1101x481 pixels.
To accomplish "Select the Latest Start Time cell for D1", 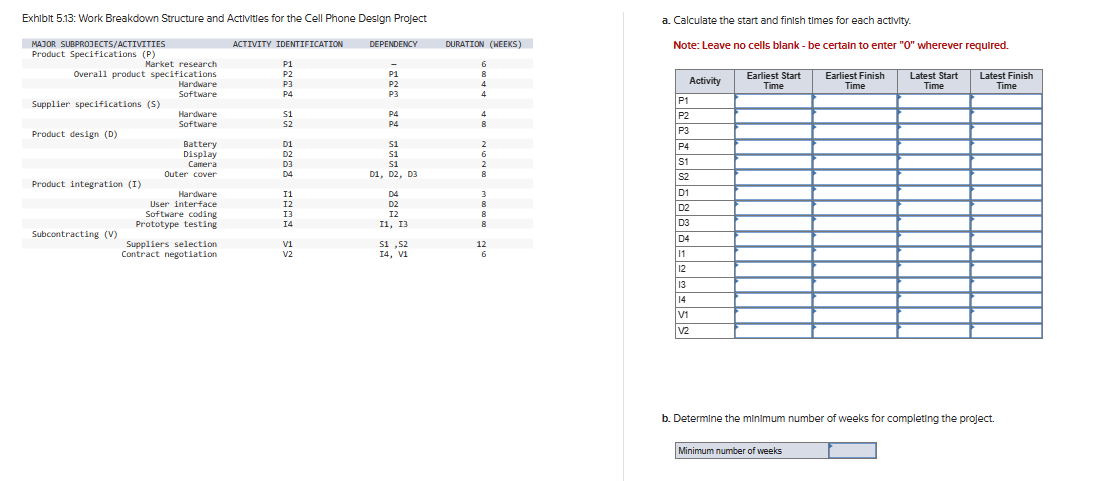I will click(934, 192).
